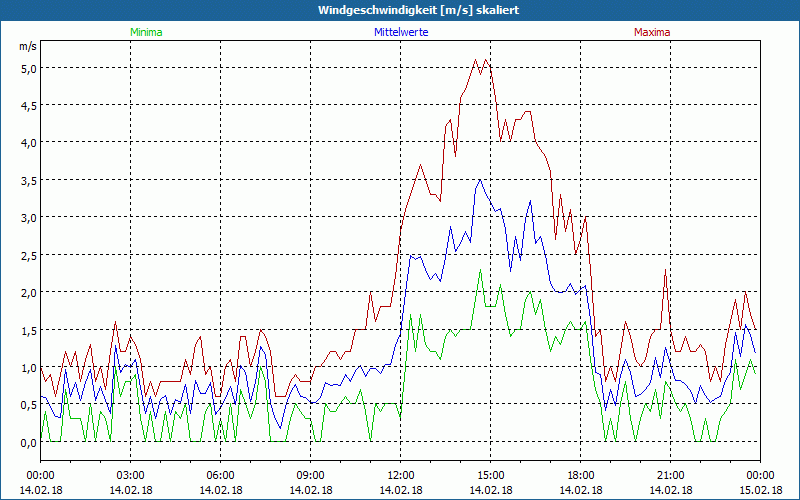Click the chart title Windgeschwindigkeit [m/s] skaliert

tap(418, 10)
